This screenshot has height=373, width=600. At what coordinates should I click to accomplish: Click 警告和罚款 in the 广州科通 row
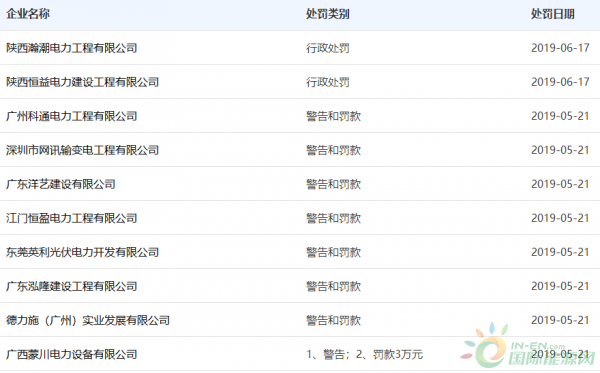tap(333, 116)
